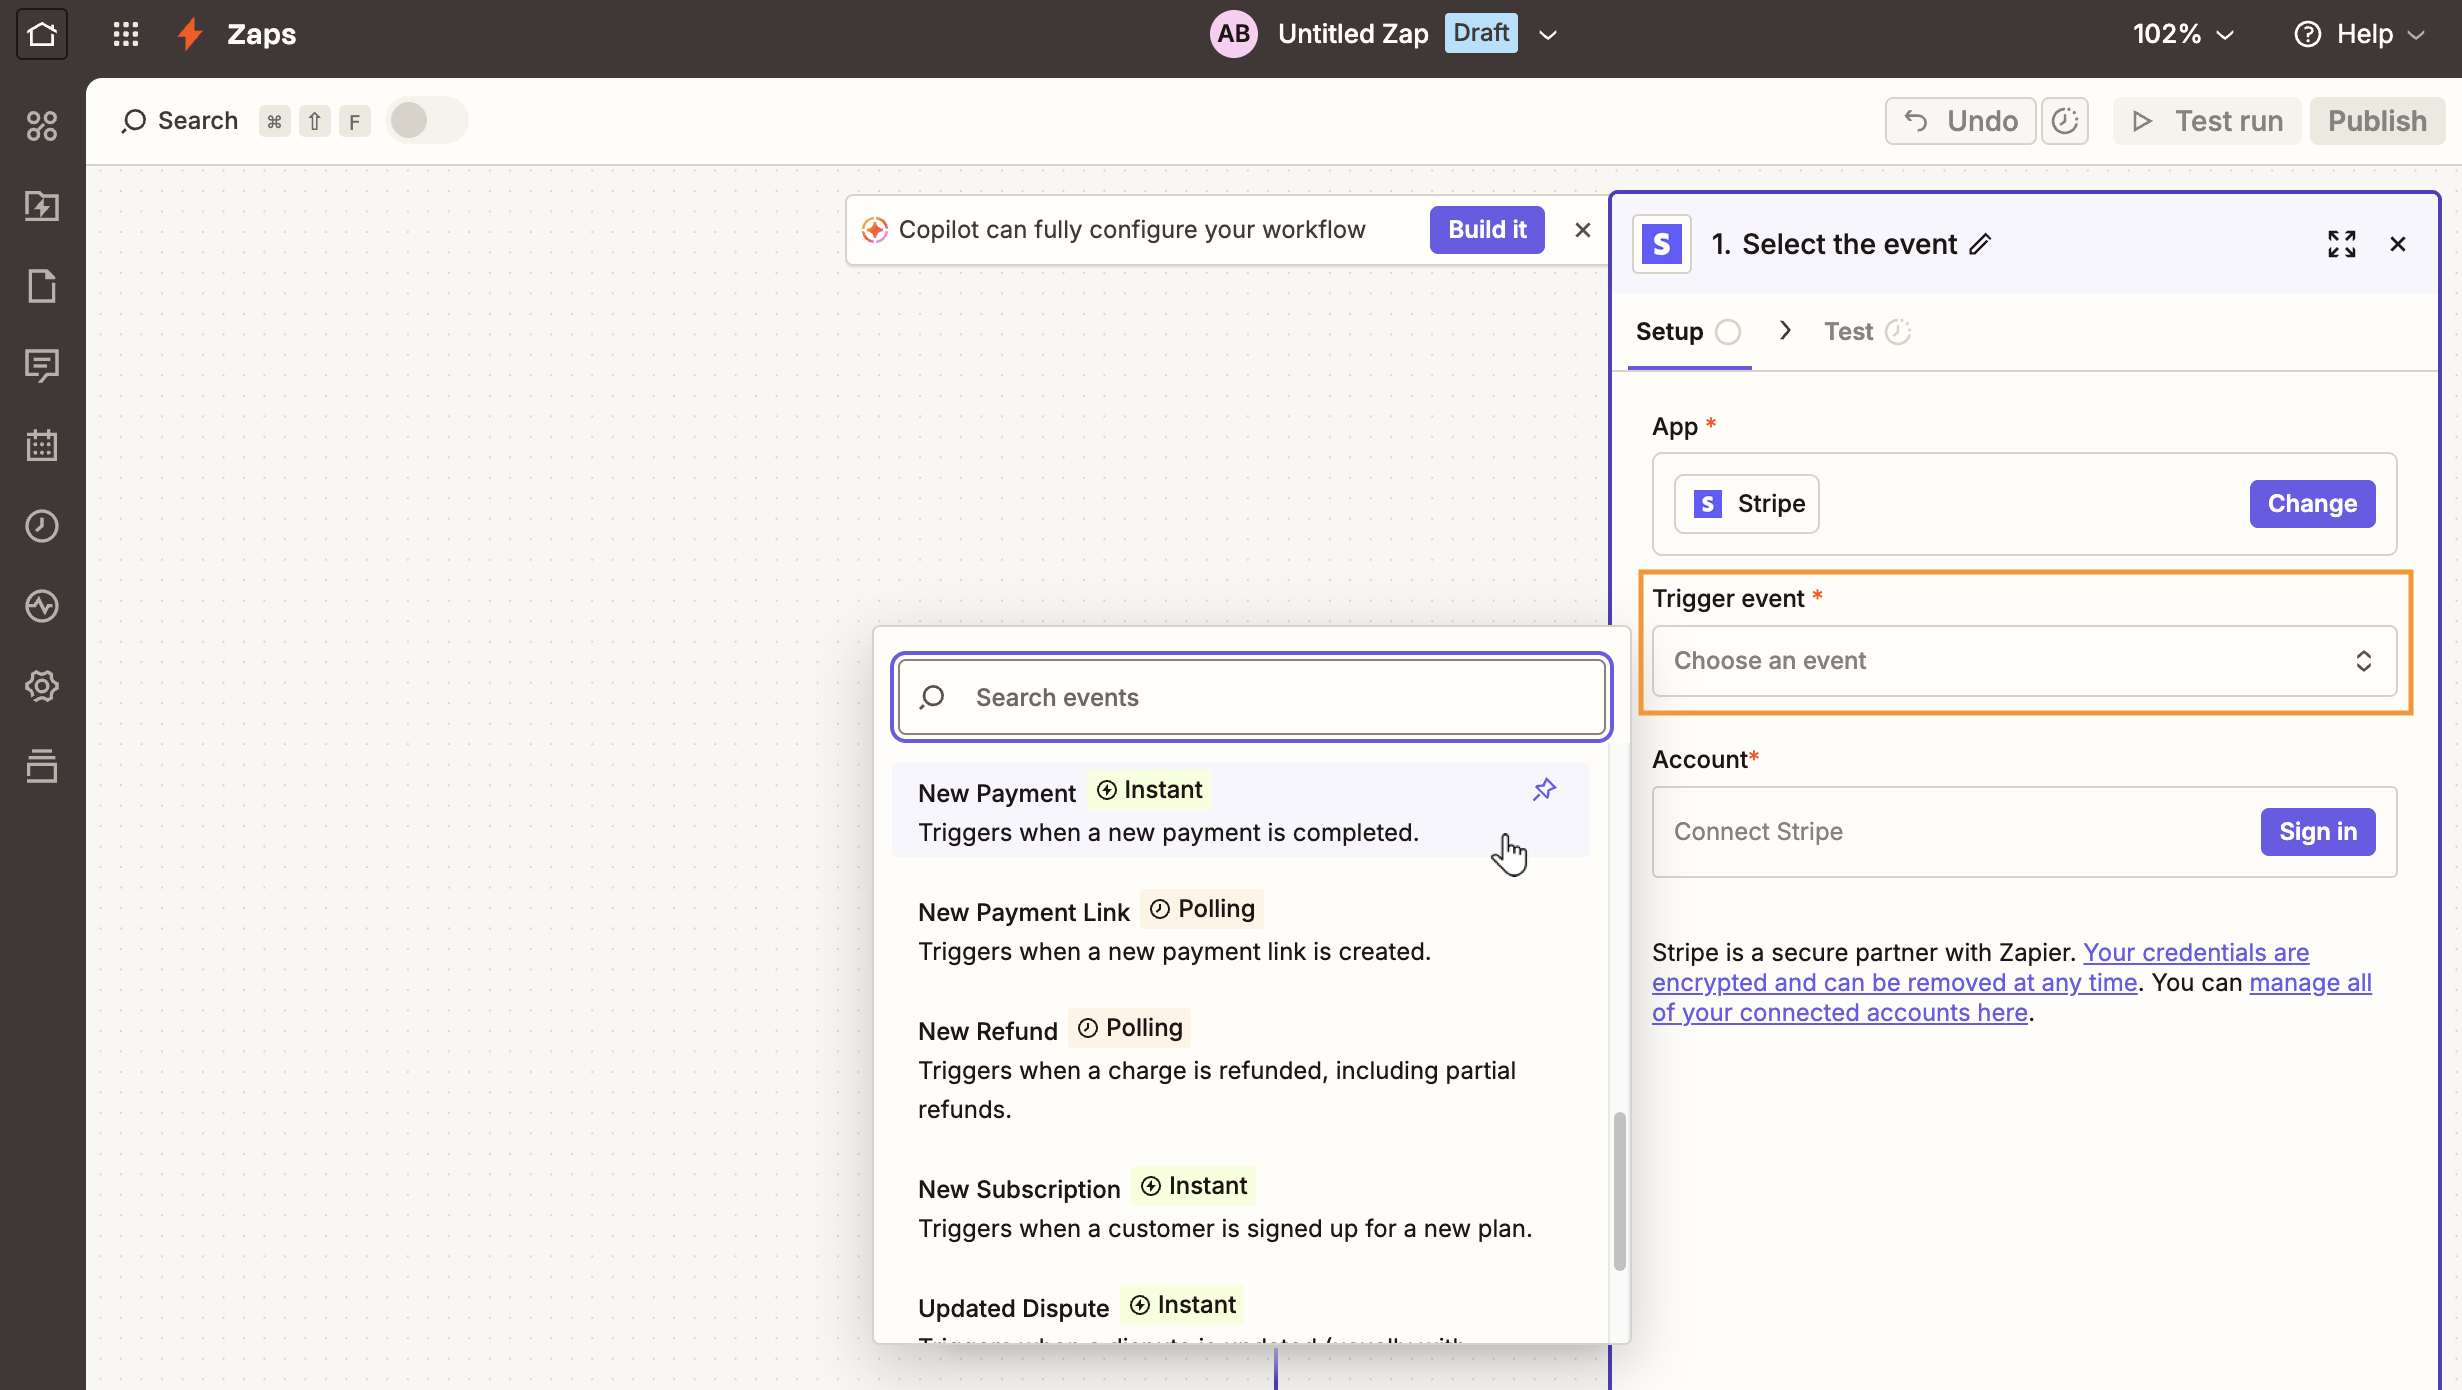Open the clock history icon in sidebar

click(42, 526)
